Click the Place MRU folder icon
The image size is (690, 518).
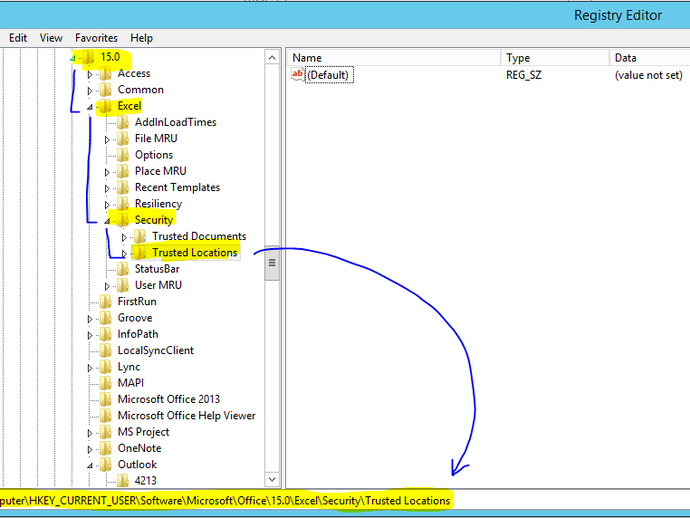(123, 171)
